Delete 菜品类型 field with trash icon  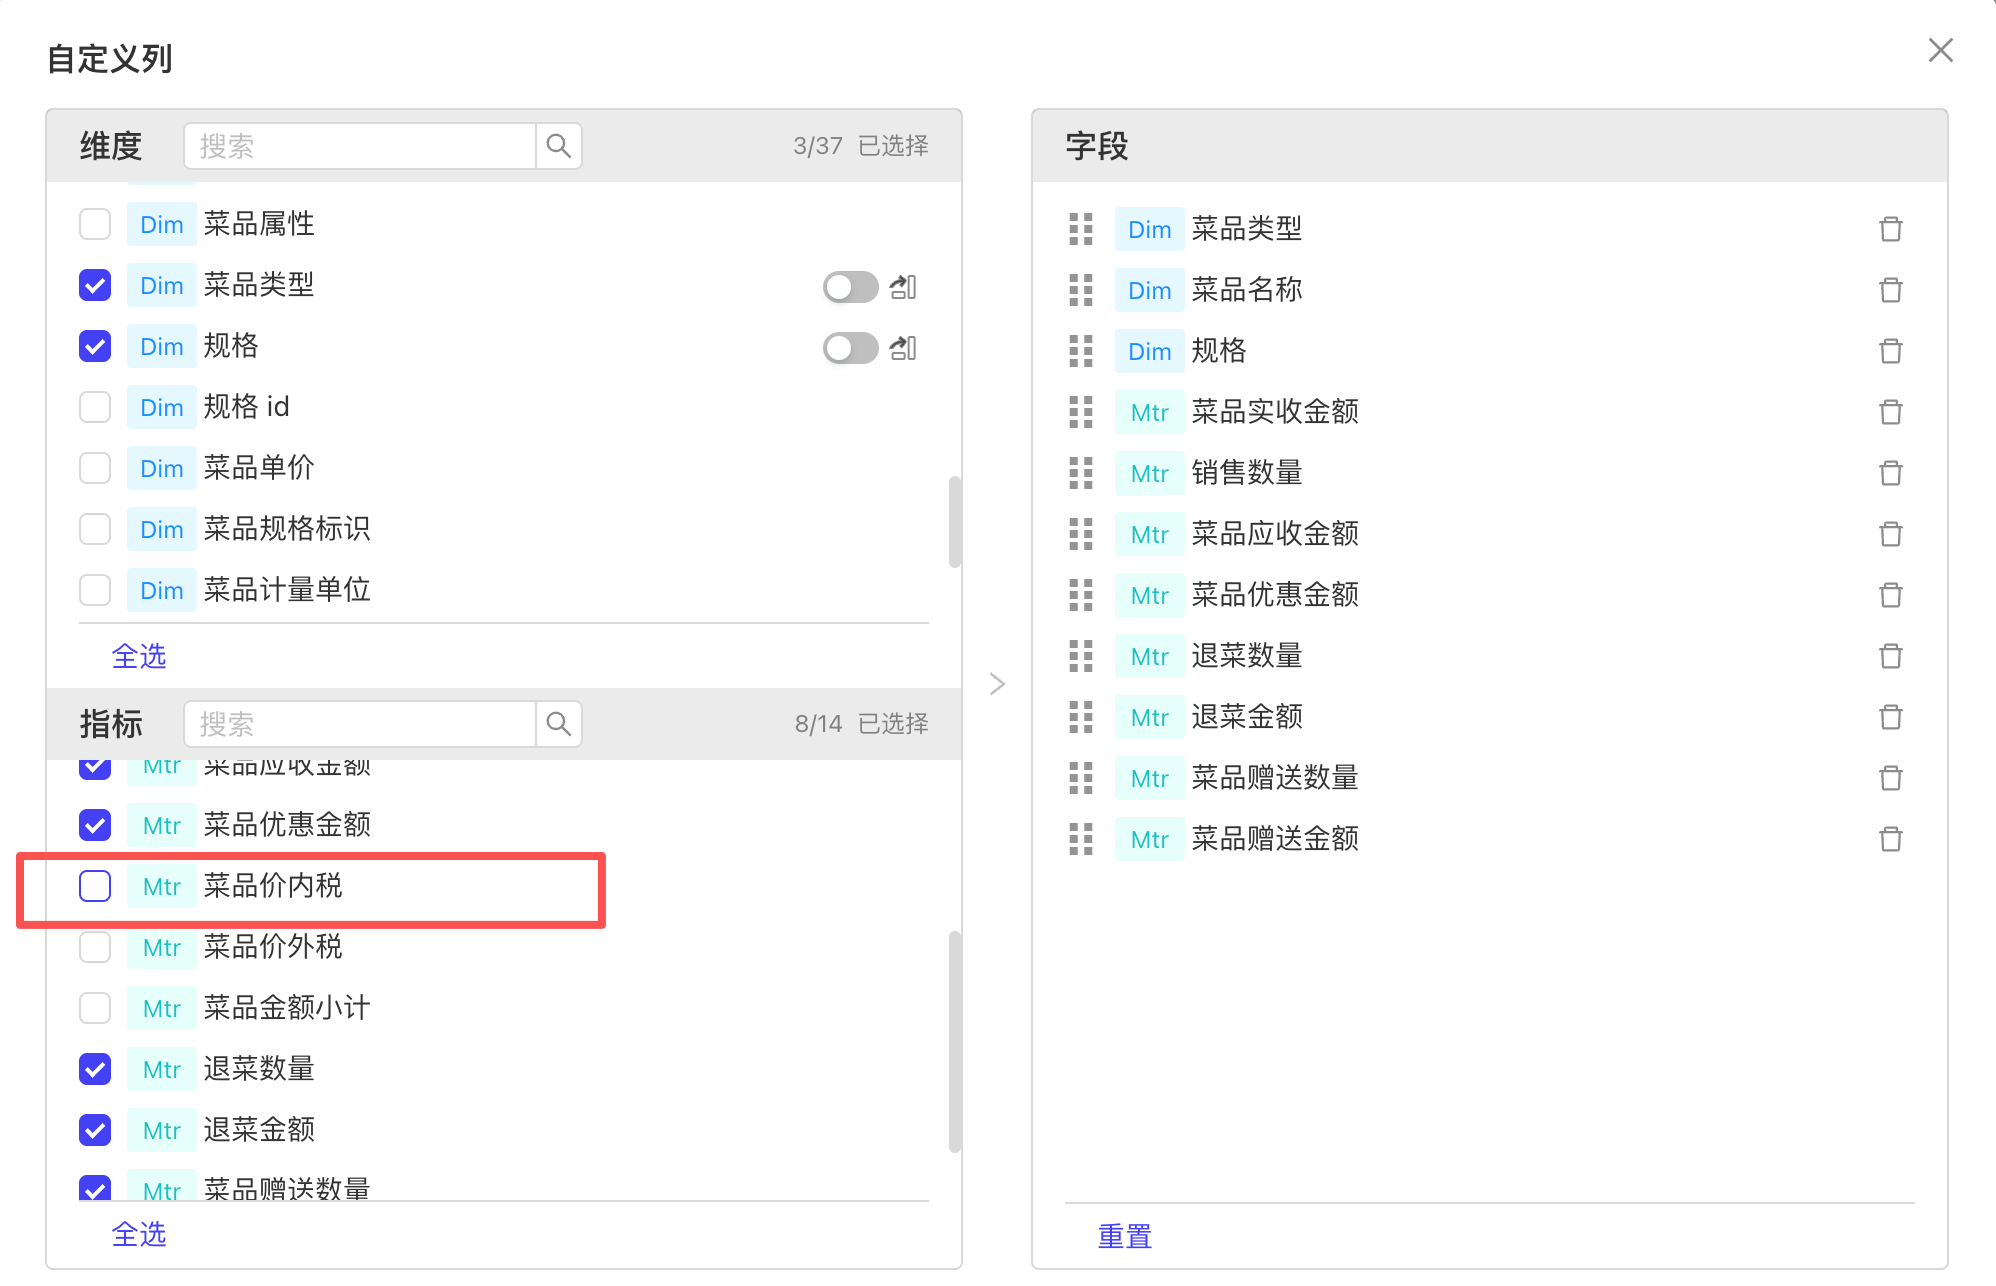click(1890, 229)
